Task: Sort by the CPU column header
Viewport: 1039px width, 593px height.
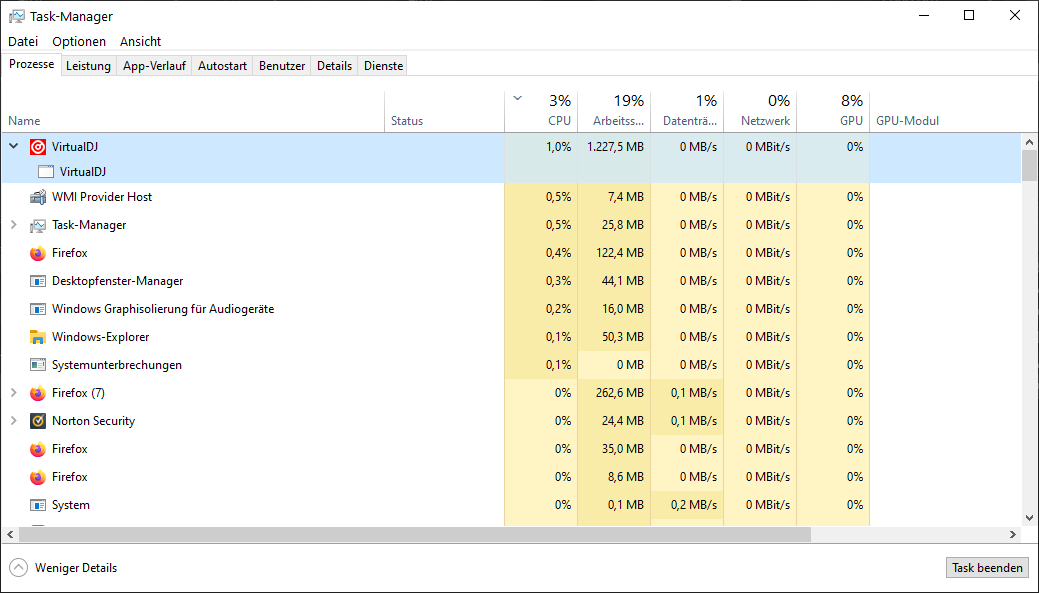Action: click(x=541, y=111)
